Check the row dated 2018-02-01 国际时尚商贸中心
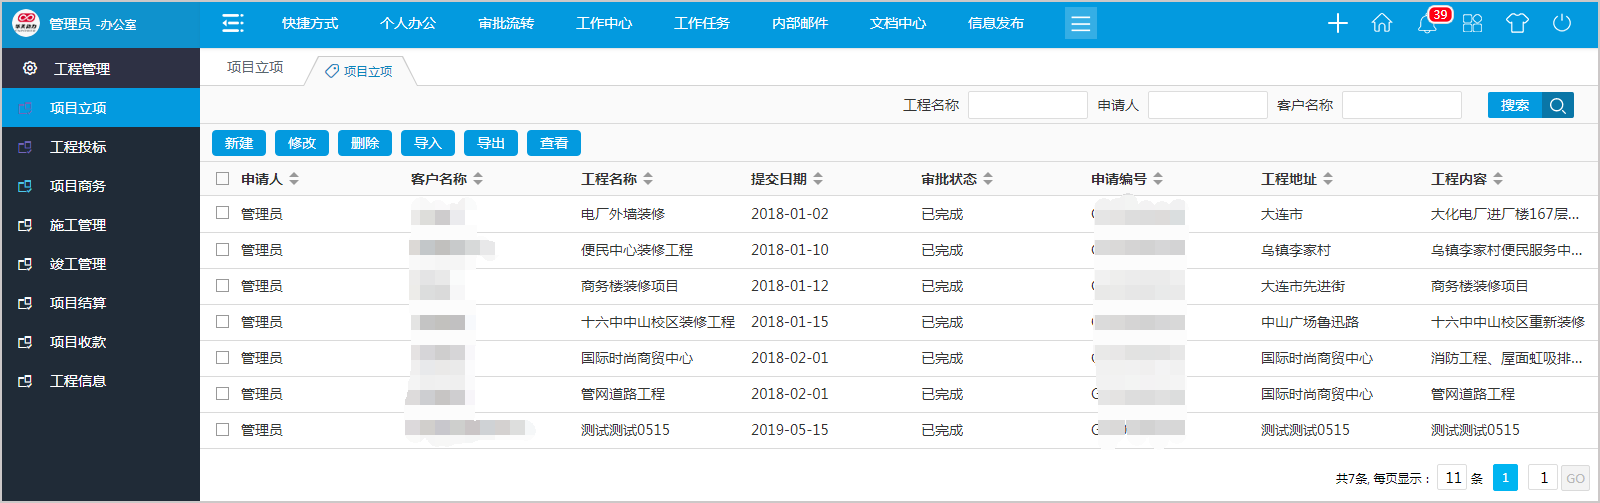Screen dimensions: 1600x503 click(222, 357)
